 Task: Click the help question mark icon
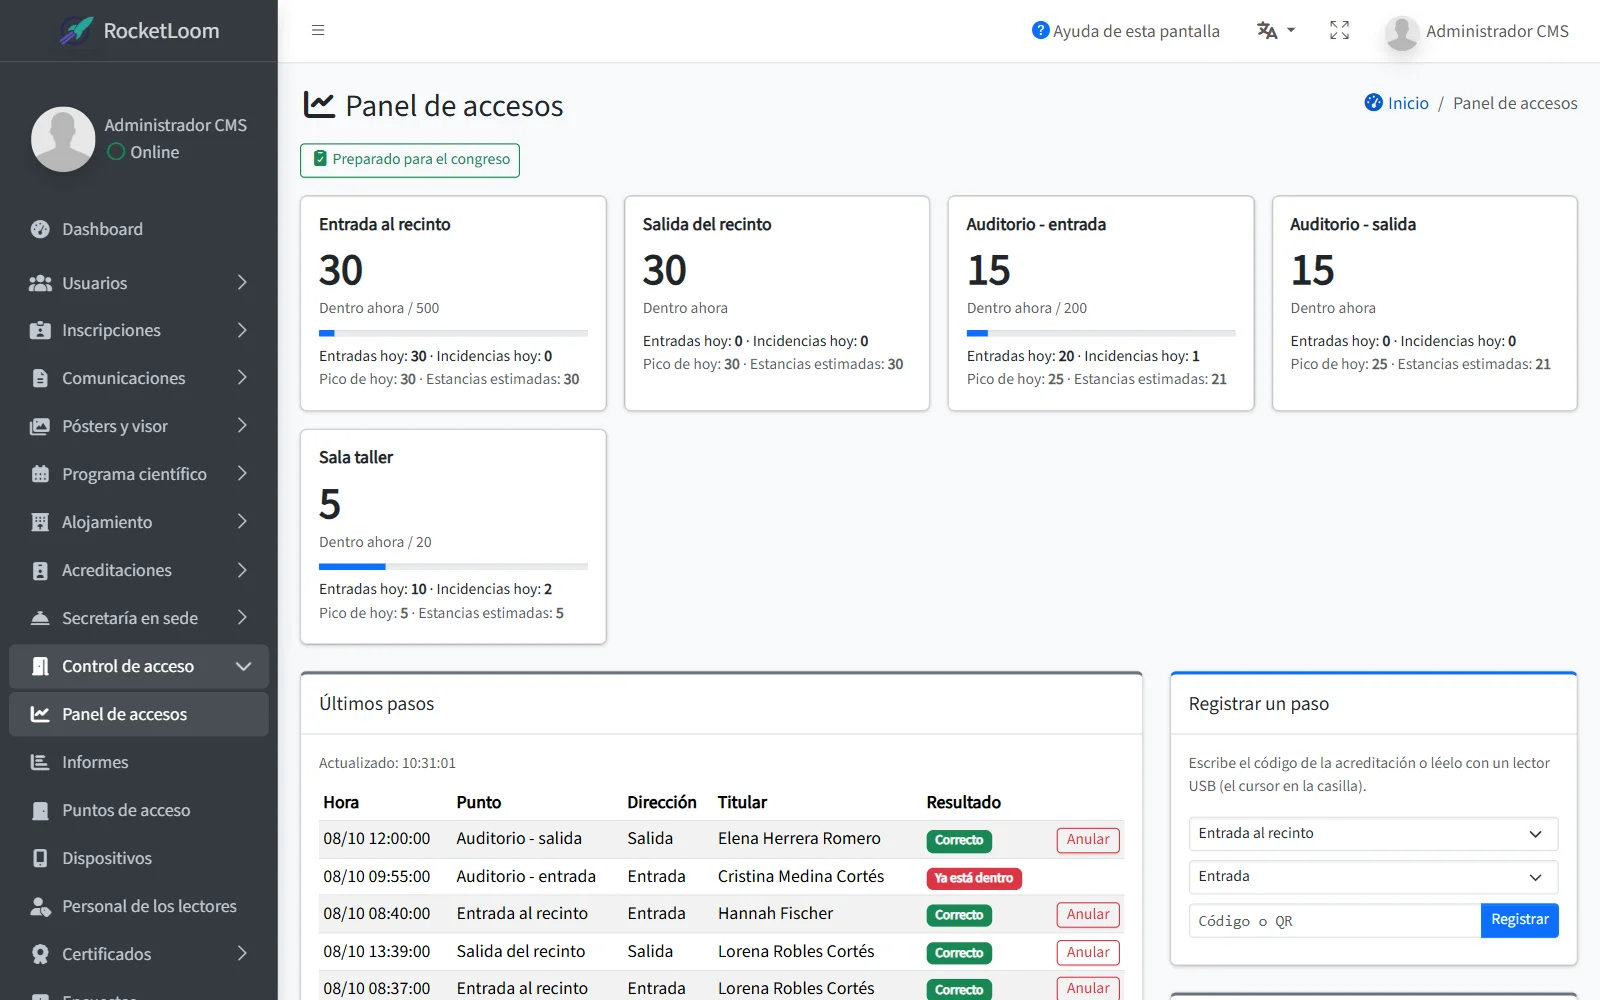(1040, 30)
